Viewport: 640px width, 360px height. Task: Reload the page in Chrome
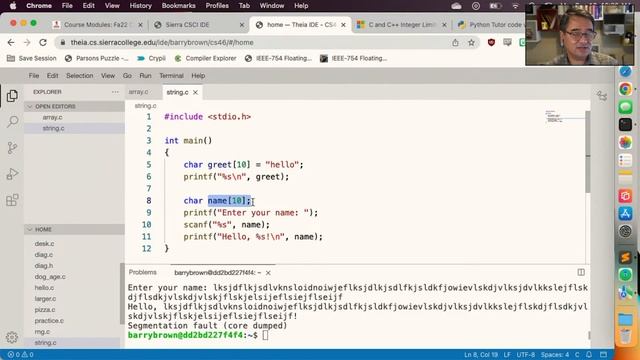point(43,42)
